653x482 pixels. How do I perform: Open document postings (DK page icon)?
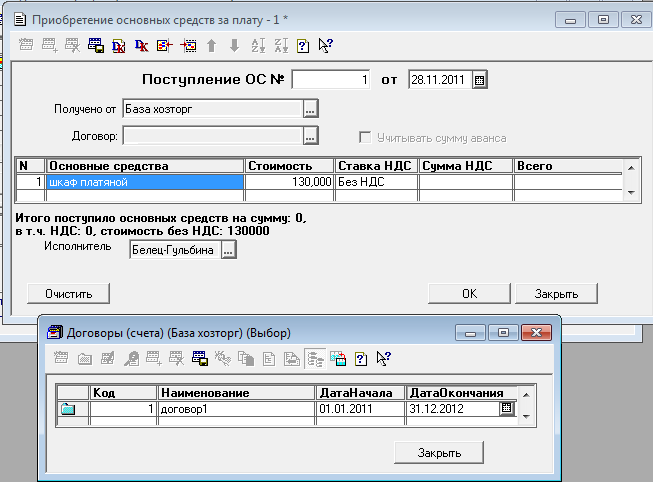click(x=119, y=45)
